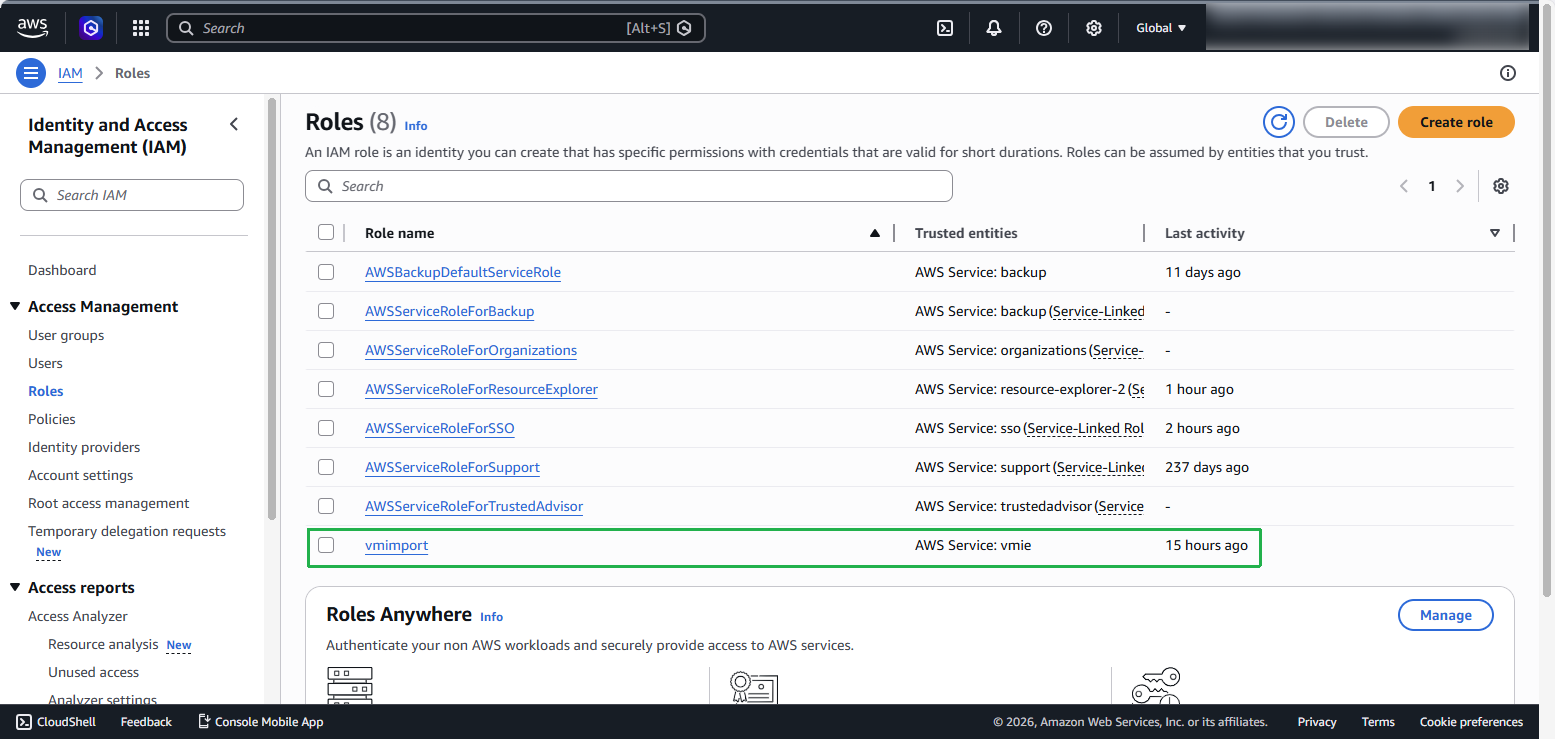Open Cookie preferences in footer
This screenshot has height=739, width=1555.
coord(1471,721)
